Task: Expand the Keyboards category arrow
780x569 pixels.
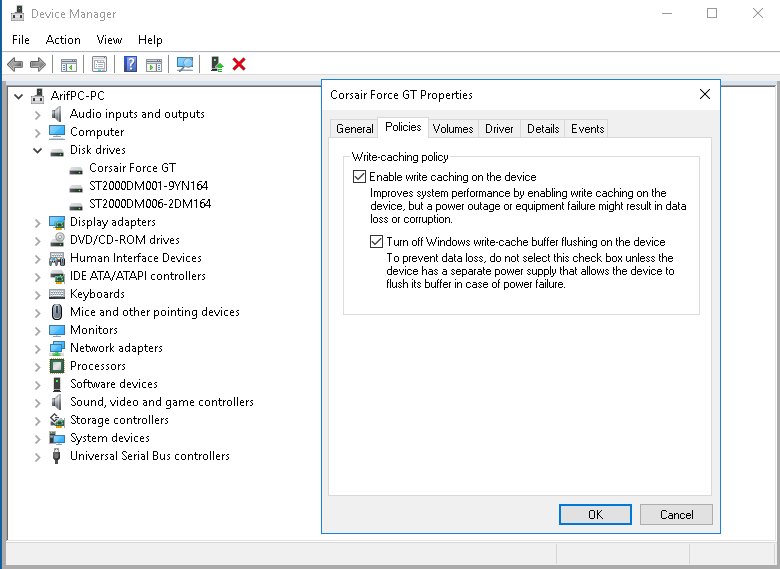Action: [37, 295]
